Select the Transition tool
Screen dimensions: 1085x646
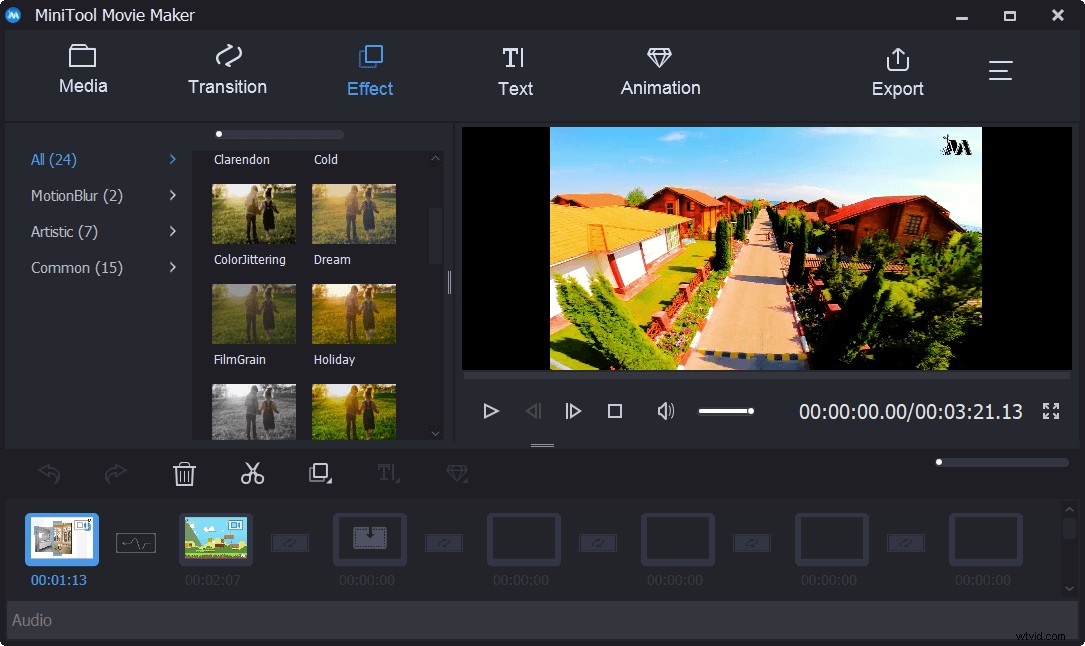pos(227,70)
